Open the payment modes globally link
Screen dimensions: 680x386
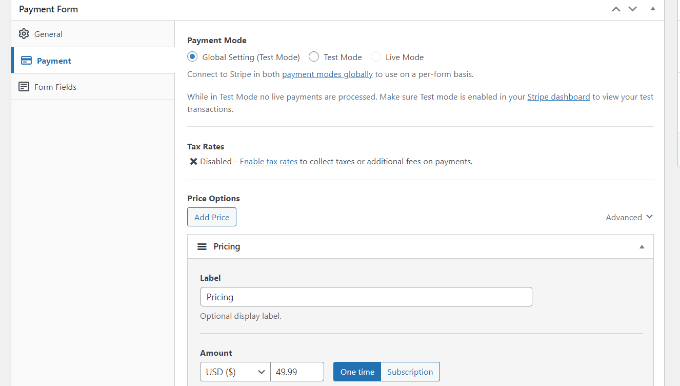(327, 74)
